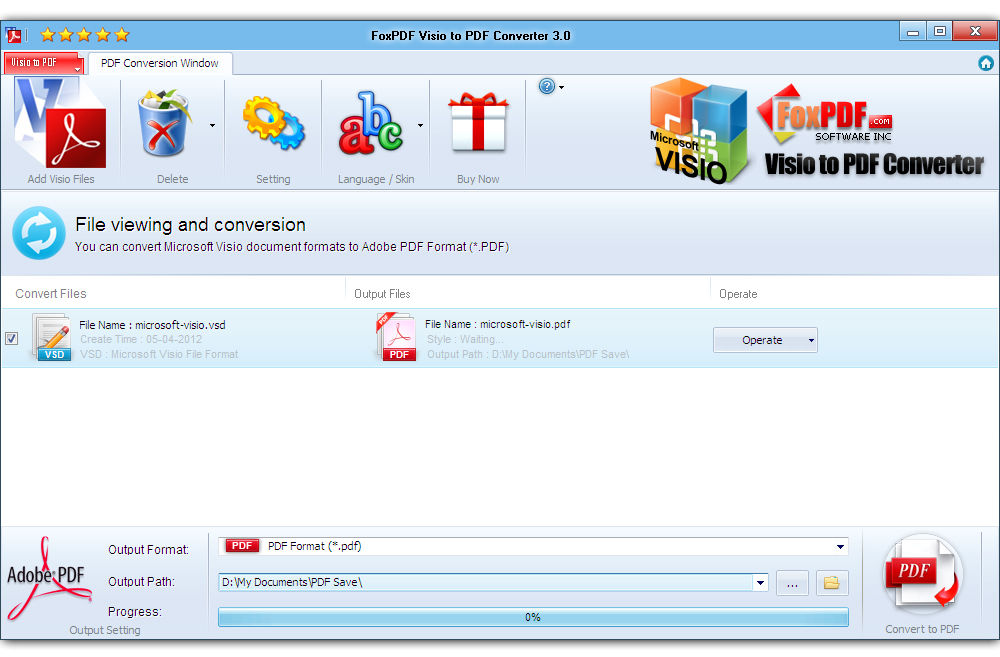Open the red Visio to PDF menu
This screenshot has width=1000, height=657.
coord(43,63)
